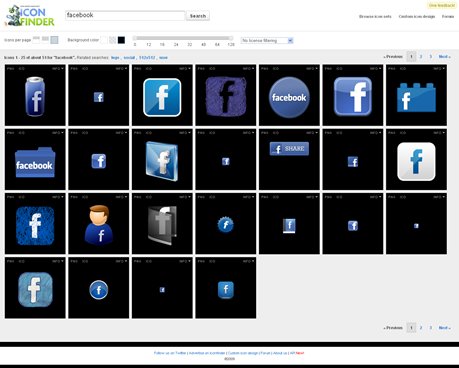Download ICO of the user avatar icon
Screen dimensions: 459x368
click(85, 197)
